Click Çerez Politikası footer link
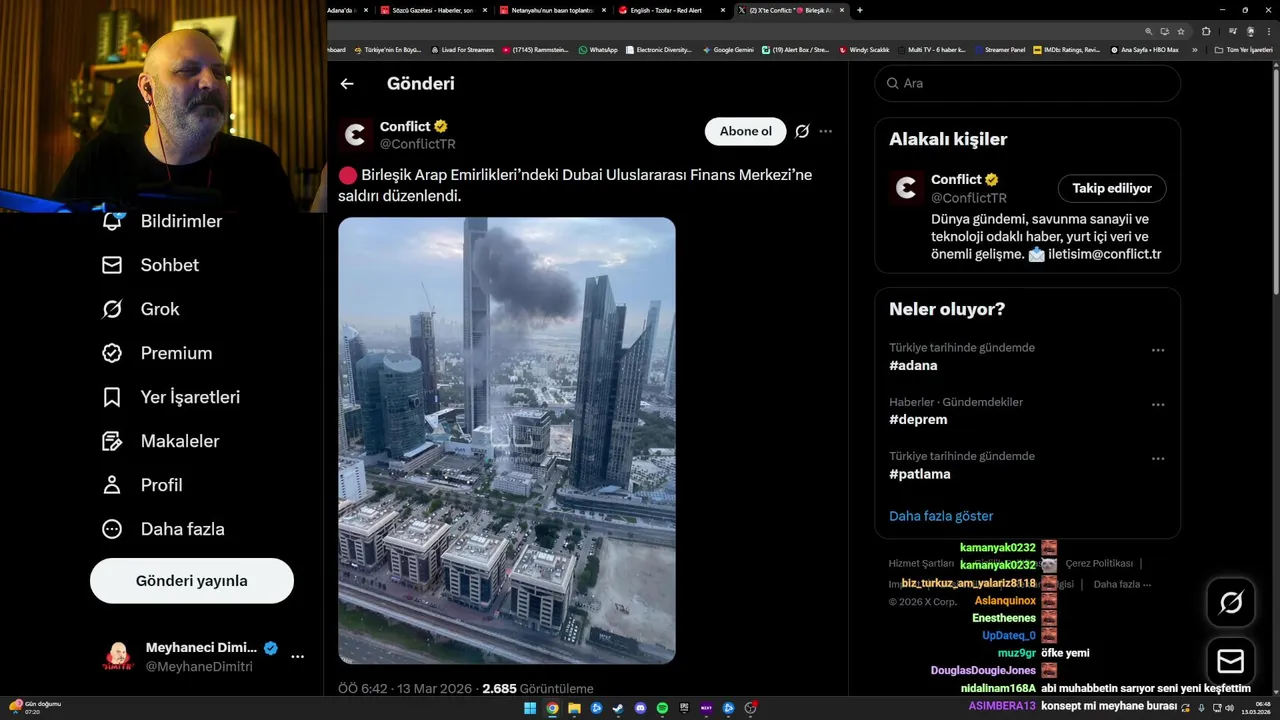 pos(1099,563)
